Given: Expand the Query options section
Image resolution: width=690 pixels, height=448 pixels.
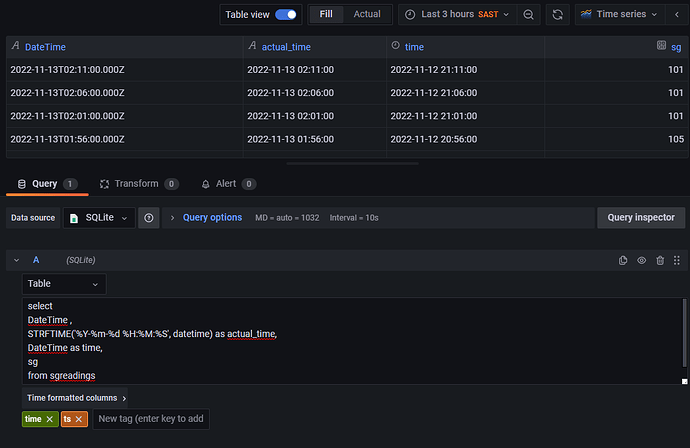Looking at the screenshot, I should [212, 218].
